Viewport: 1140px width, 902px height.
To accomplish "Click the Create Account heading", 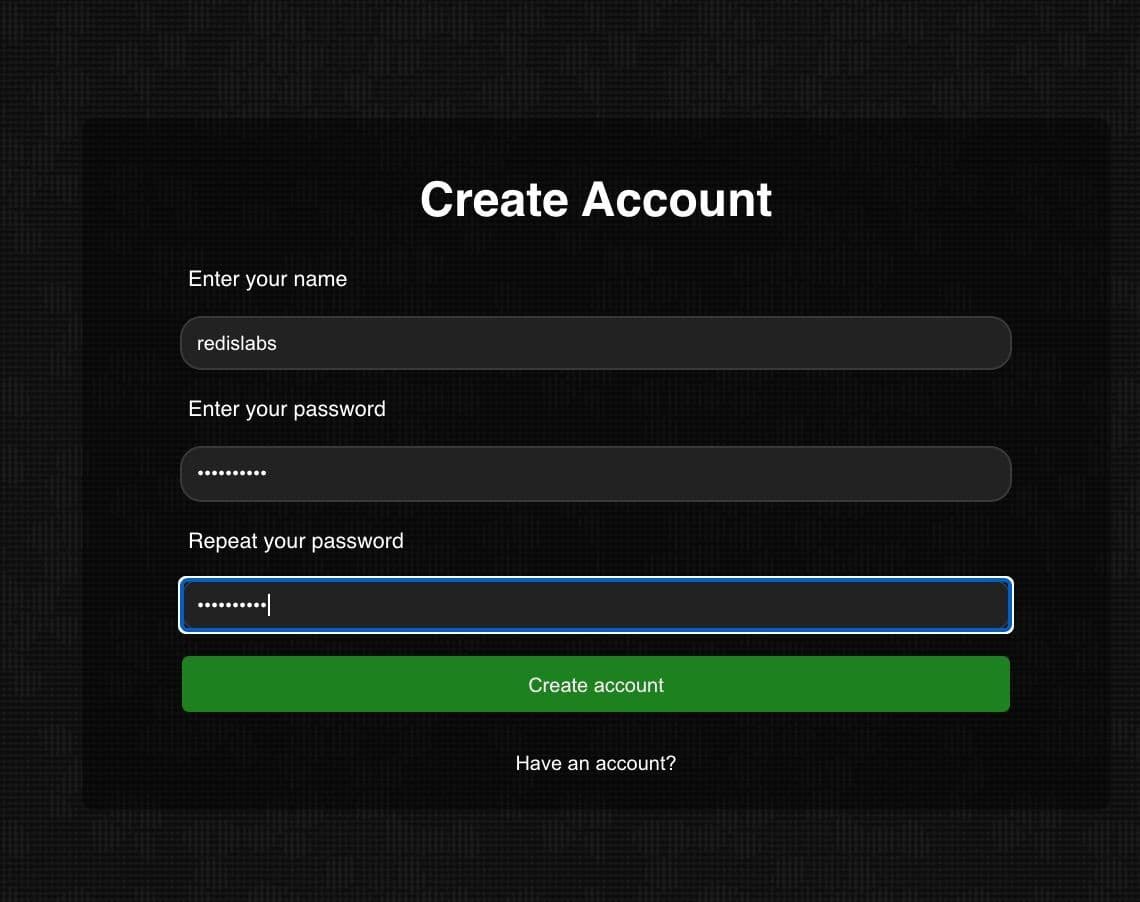I will click(595, 199).
